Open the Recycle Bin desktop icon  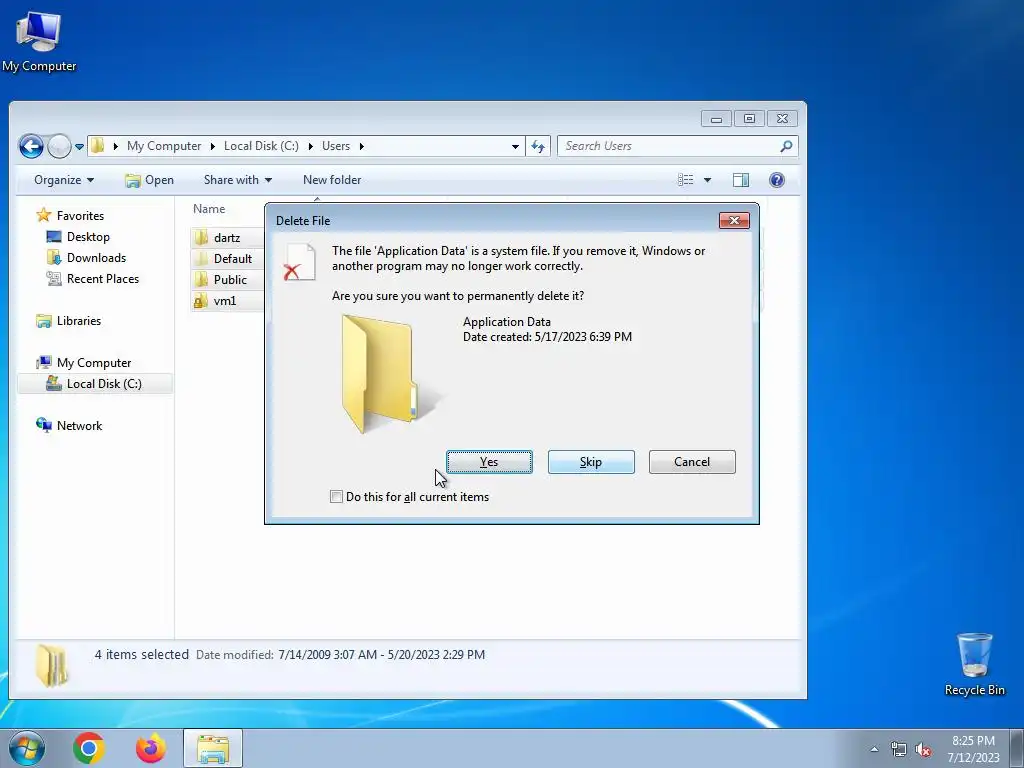(974, 664)
